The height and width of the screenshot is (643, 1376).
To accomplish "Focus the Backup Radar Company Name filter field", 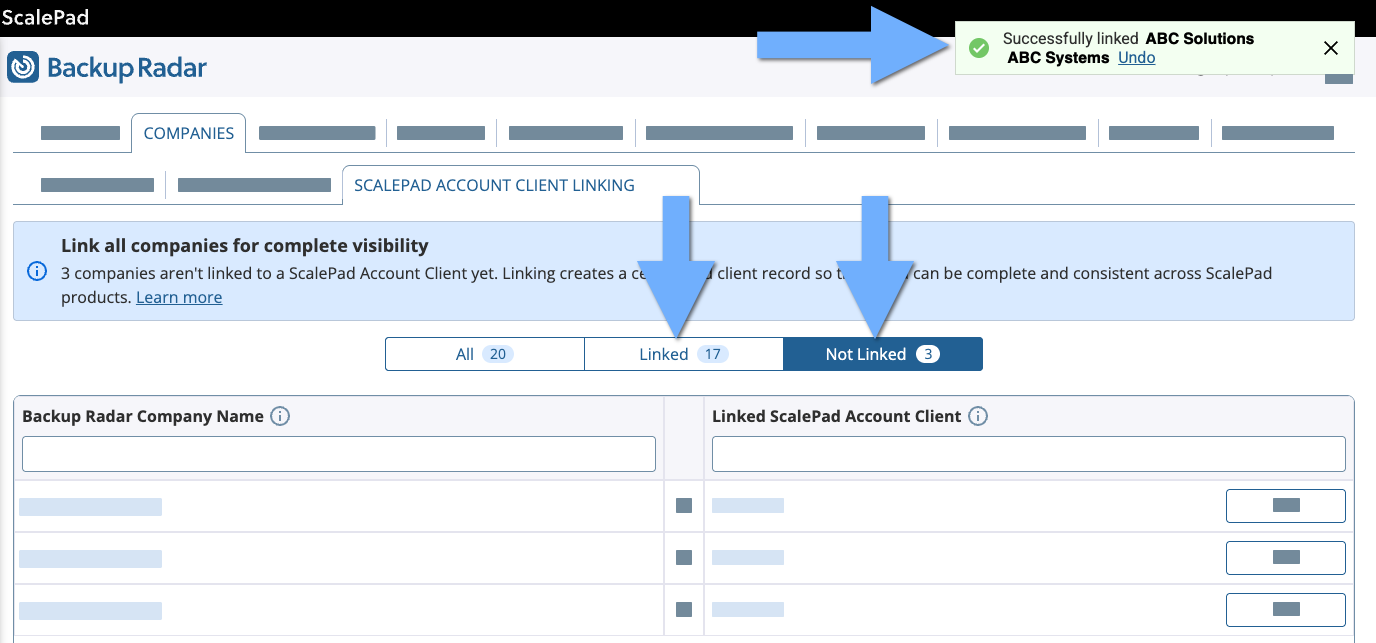I will point(339,454).
